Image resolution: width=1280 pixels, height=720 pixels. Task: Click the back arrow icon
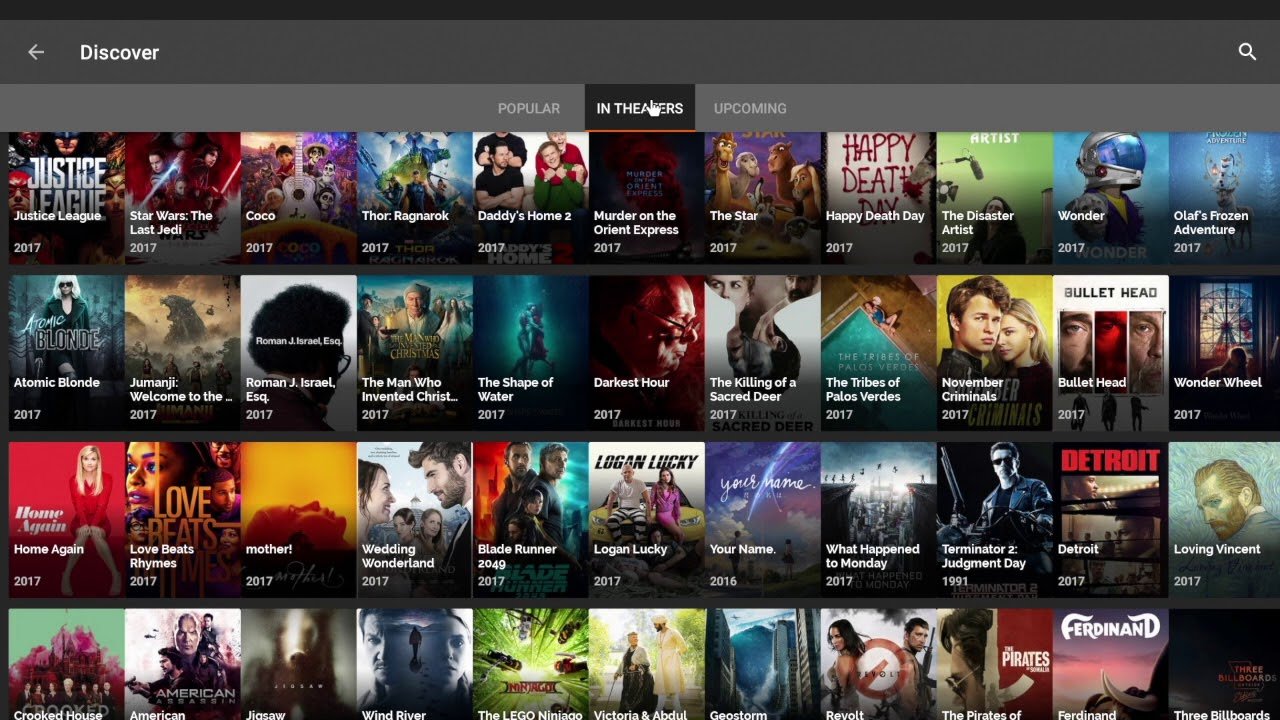[x=36, y=52]
